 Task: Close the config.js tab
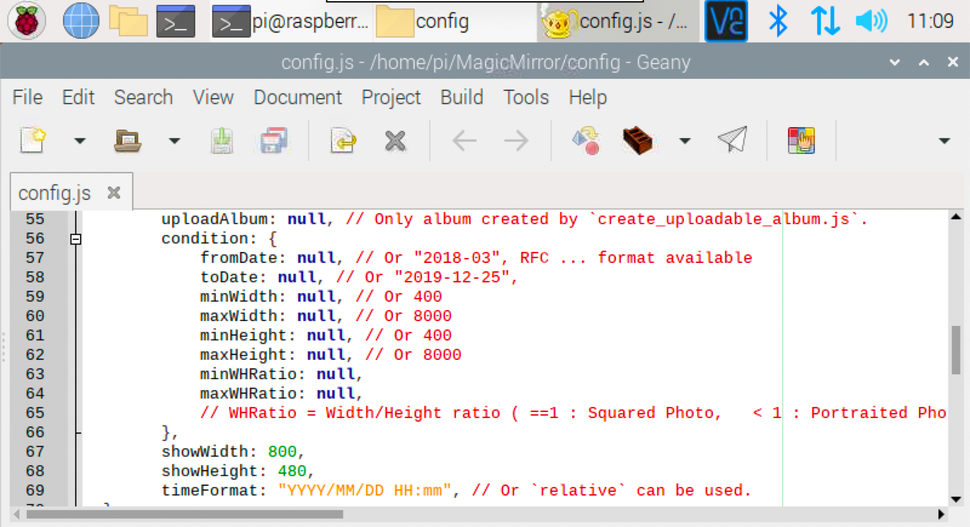[x=114, y=193]
